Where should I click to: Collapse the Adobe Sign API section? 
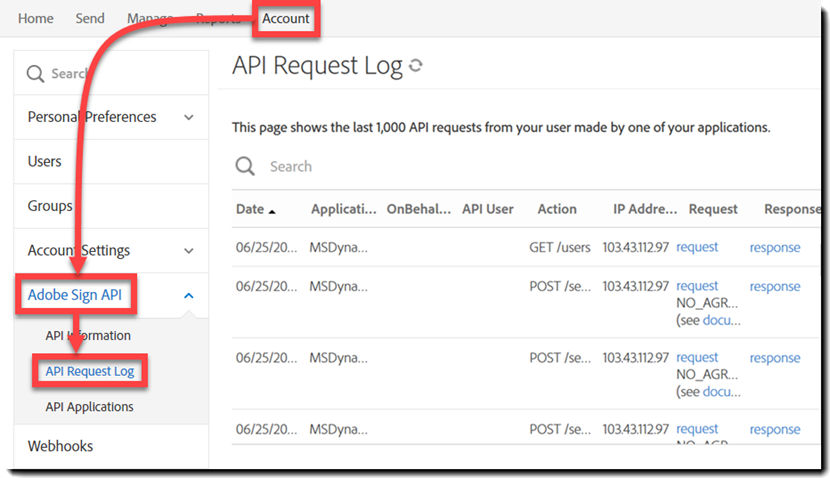189,295
